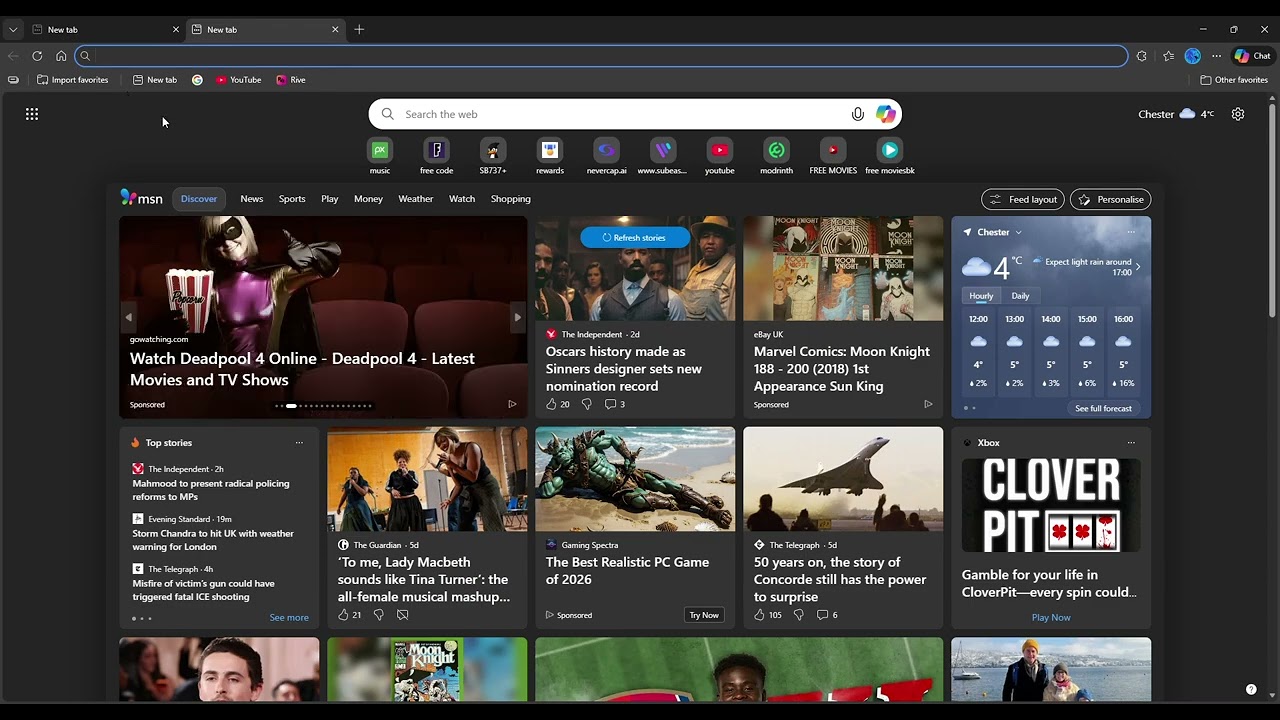Image resolution: width=1280 pixels, height=720 pixels.
Task: Click See more under Top stories
Action: point(289,618)
